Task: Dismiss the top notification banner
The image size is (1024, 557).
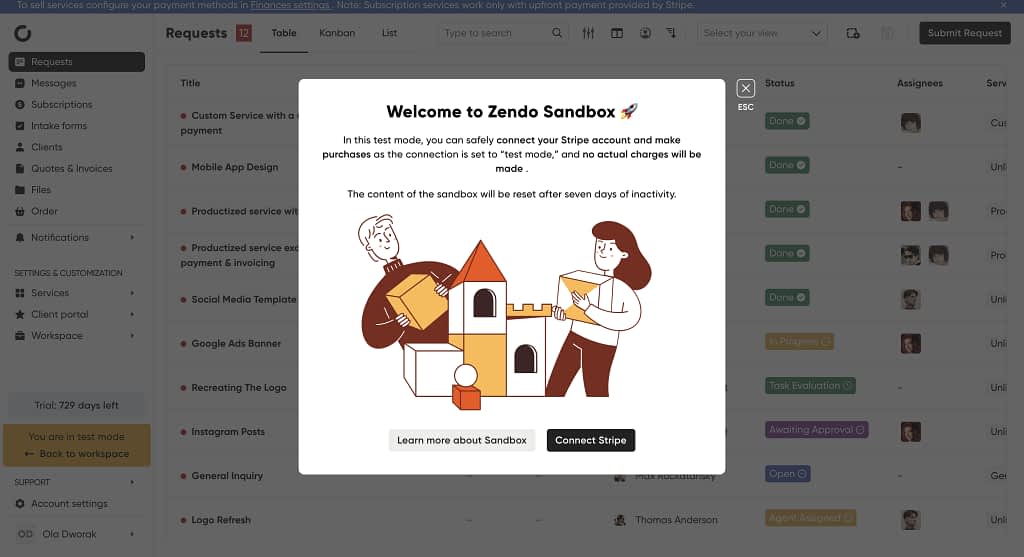Action: 1004,5
